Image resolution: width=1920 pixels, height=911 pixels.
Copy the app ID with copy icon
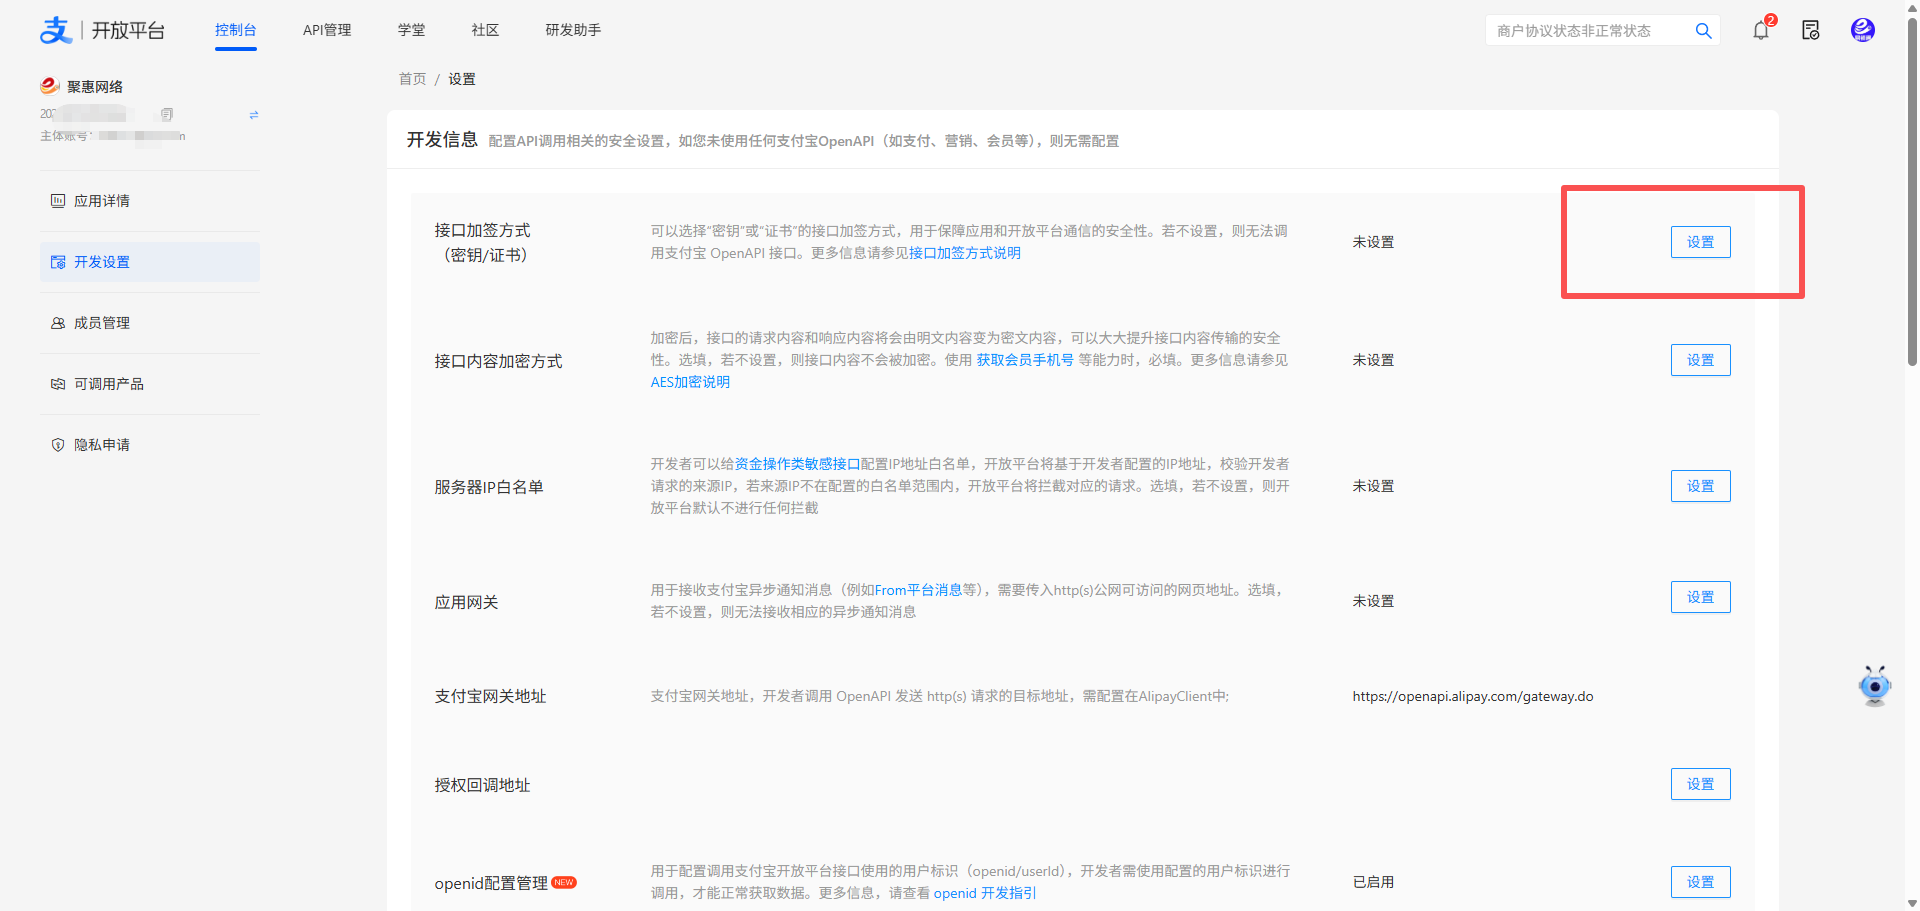[x=167, y=114]
